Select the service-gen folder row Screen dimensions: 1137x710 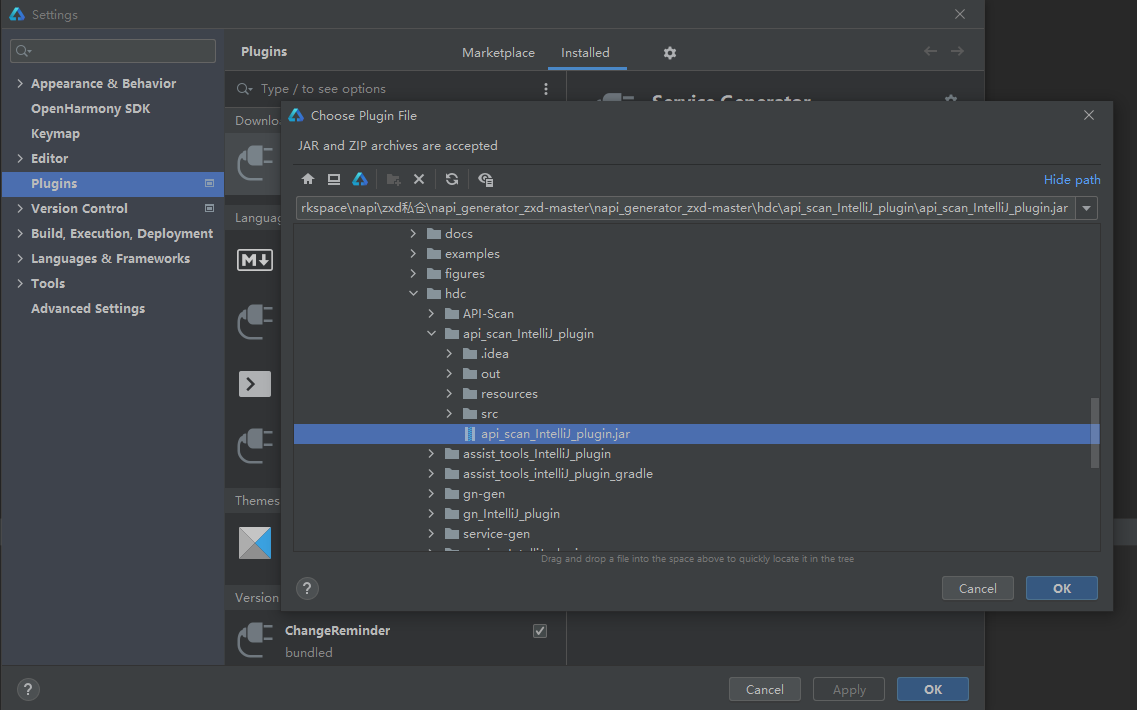(x=696, y=534)
